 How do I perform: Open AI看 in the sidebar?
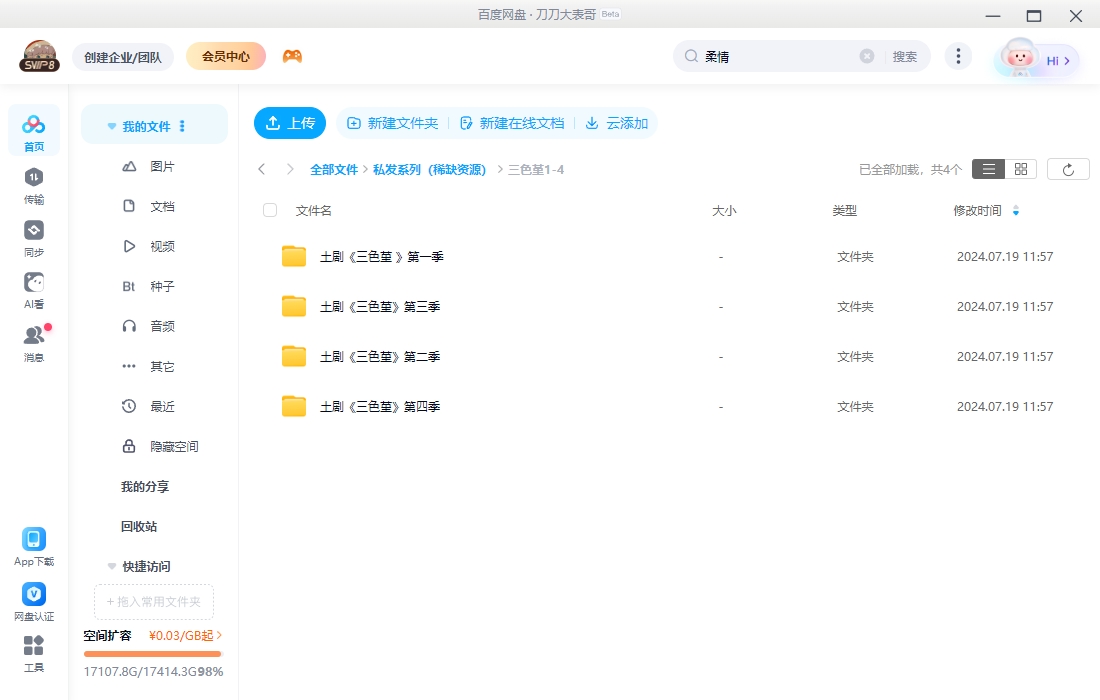point(34,290)
